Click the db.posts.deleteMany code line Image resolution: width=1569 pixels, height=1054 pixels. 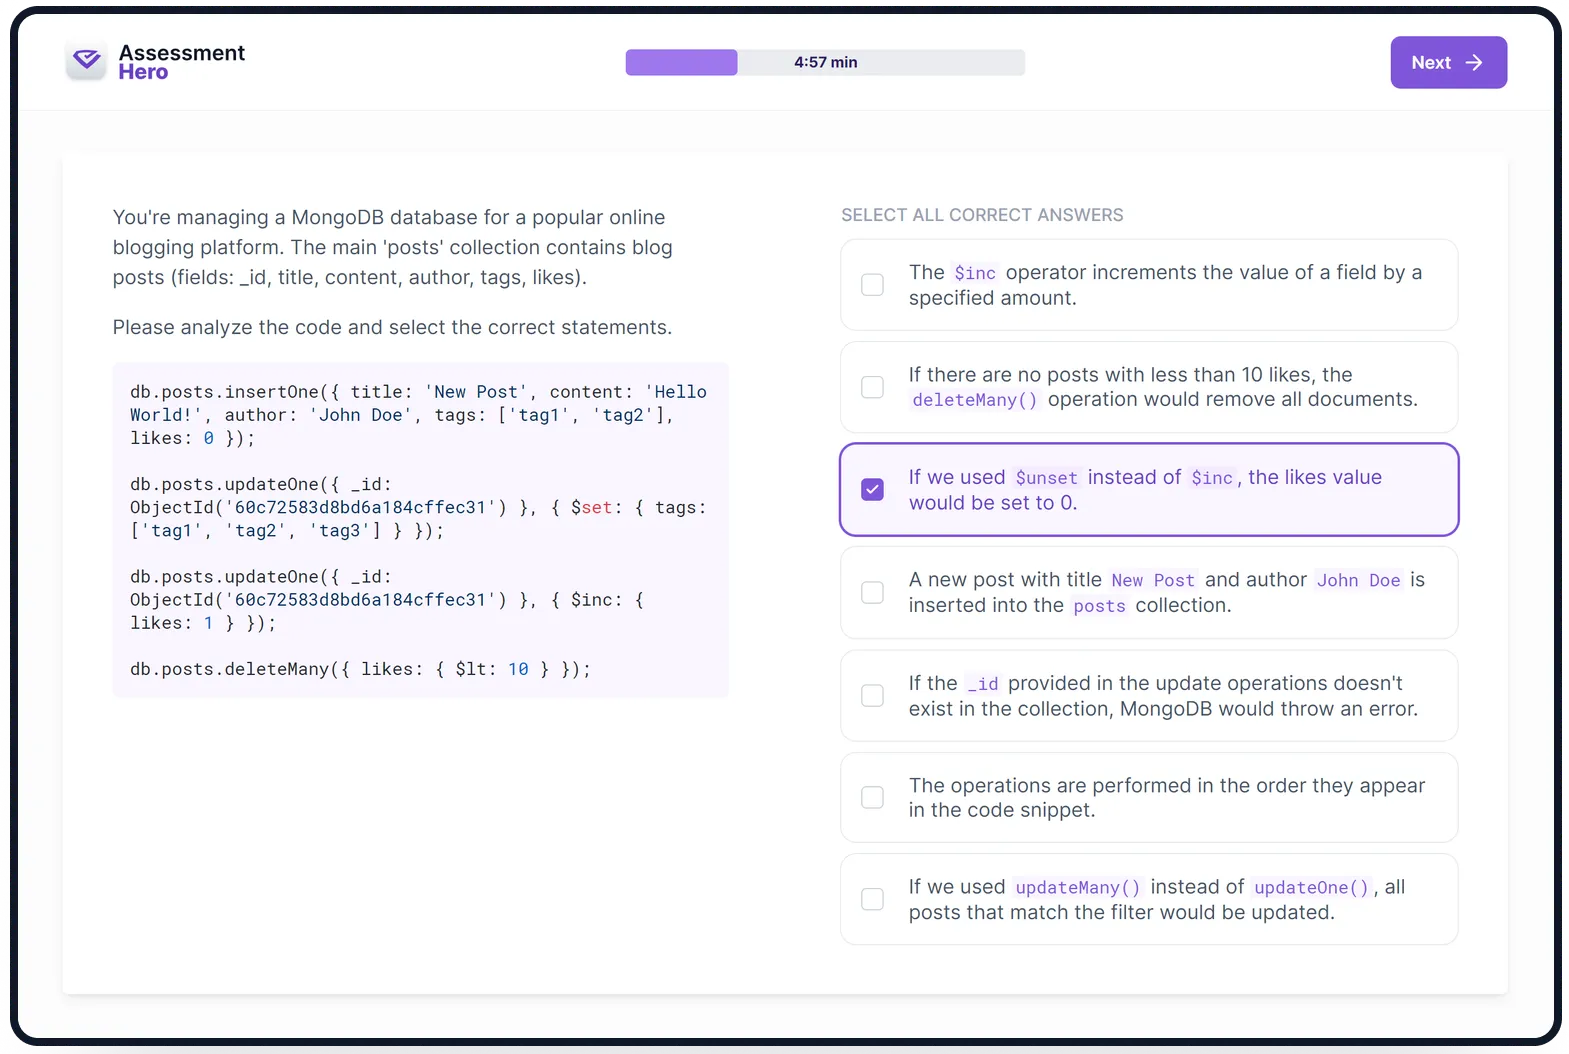pos(360,669)
